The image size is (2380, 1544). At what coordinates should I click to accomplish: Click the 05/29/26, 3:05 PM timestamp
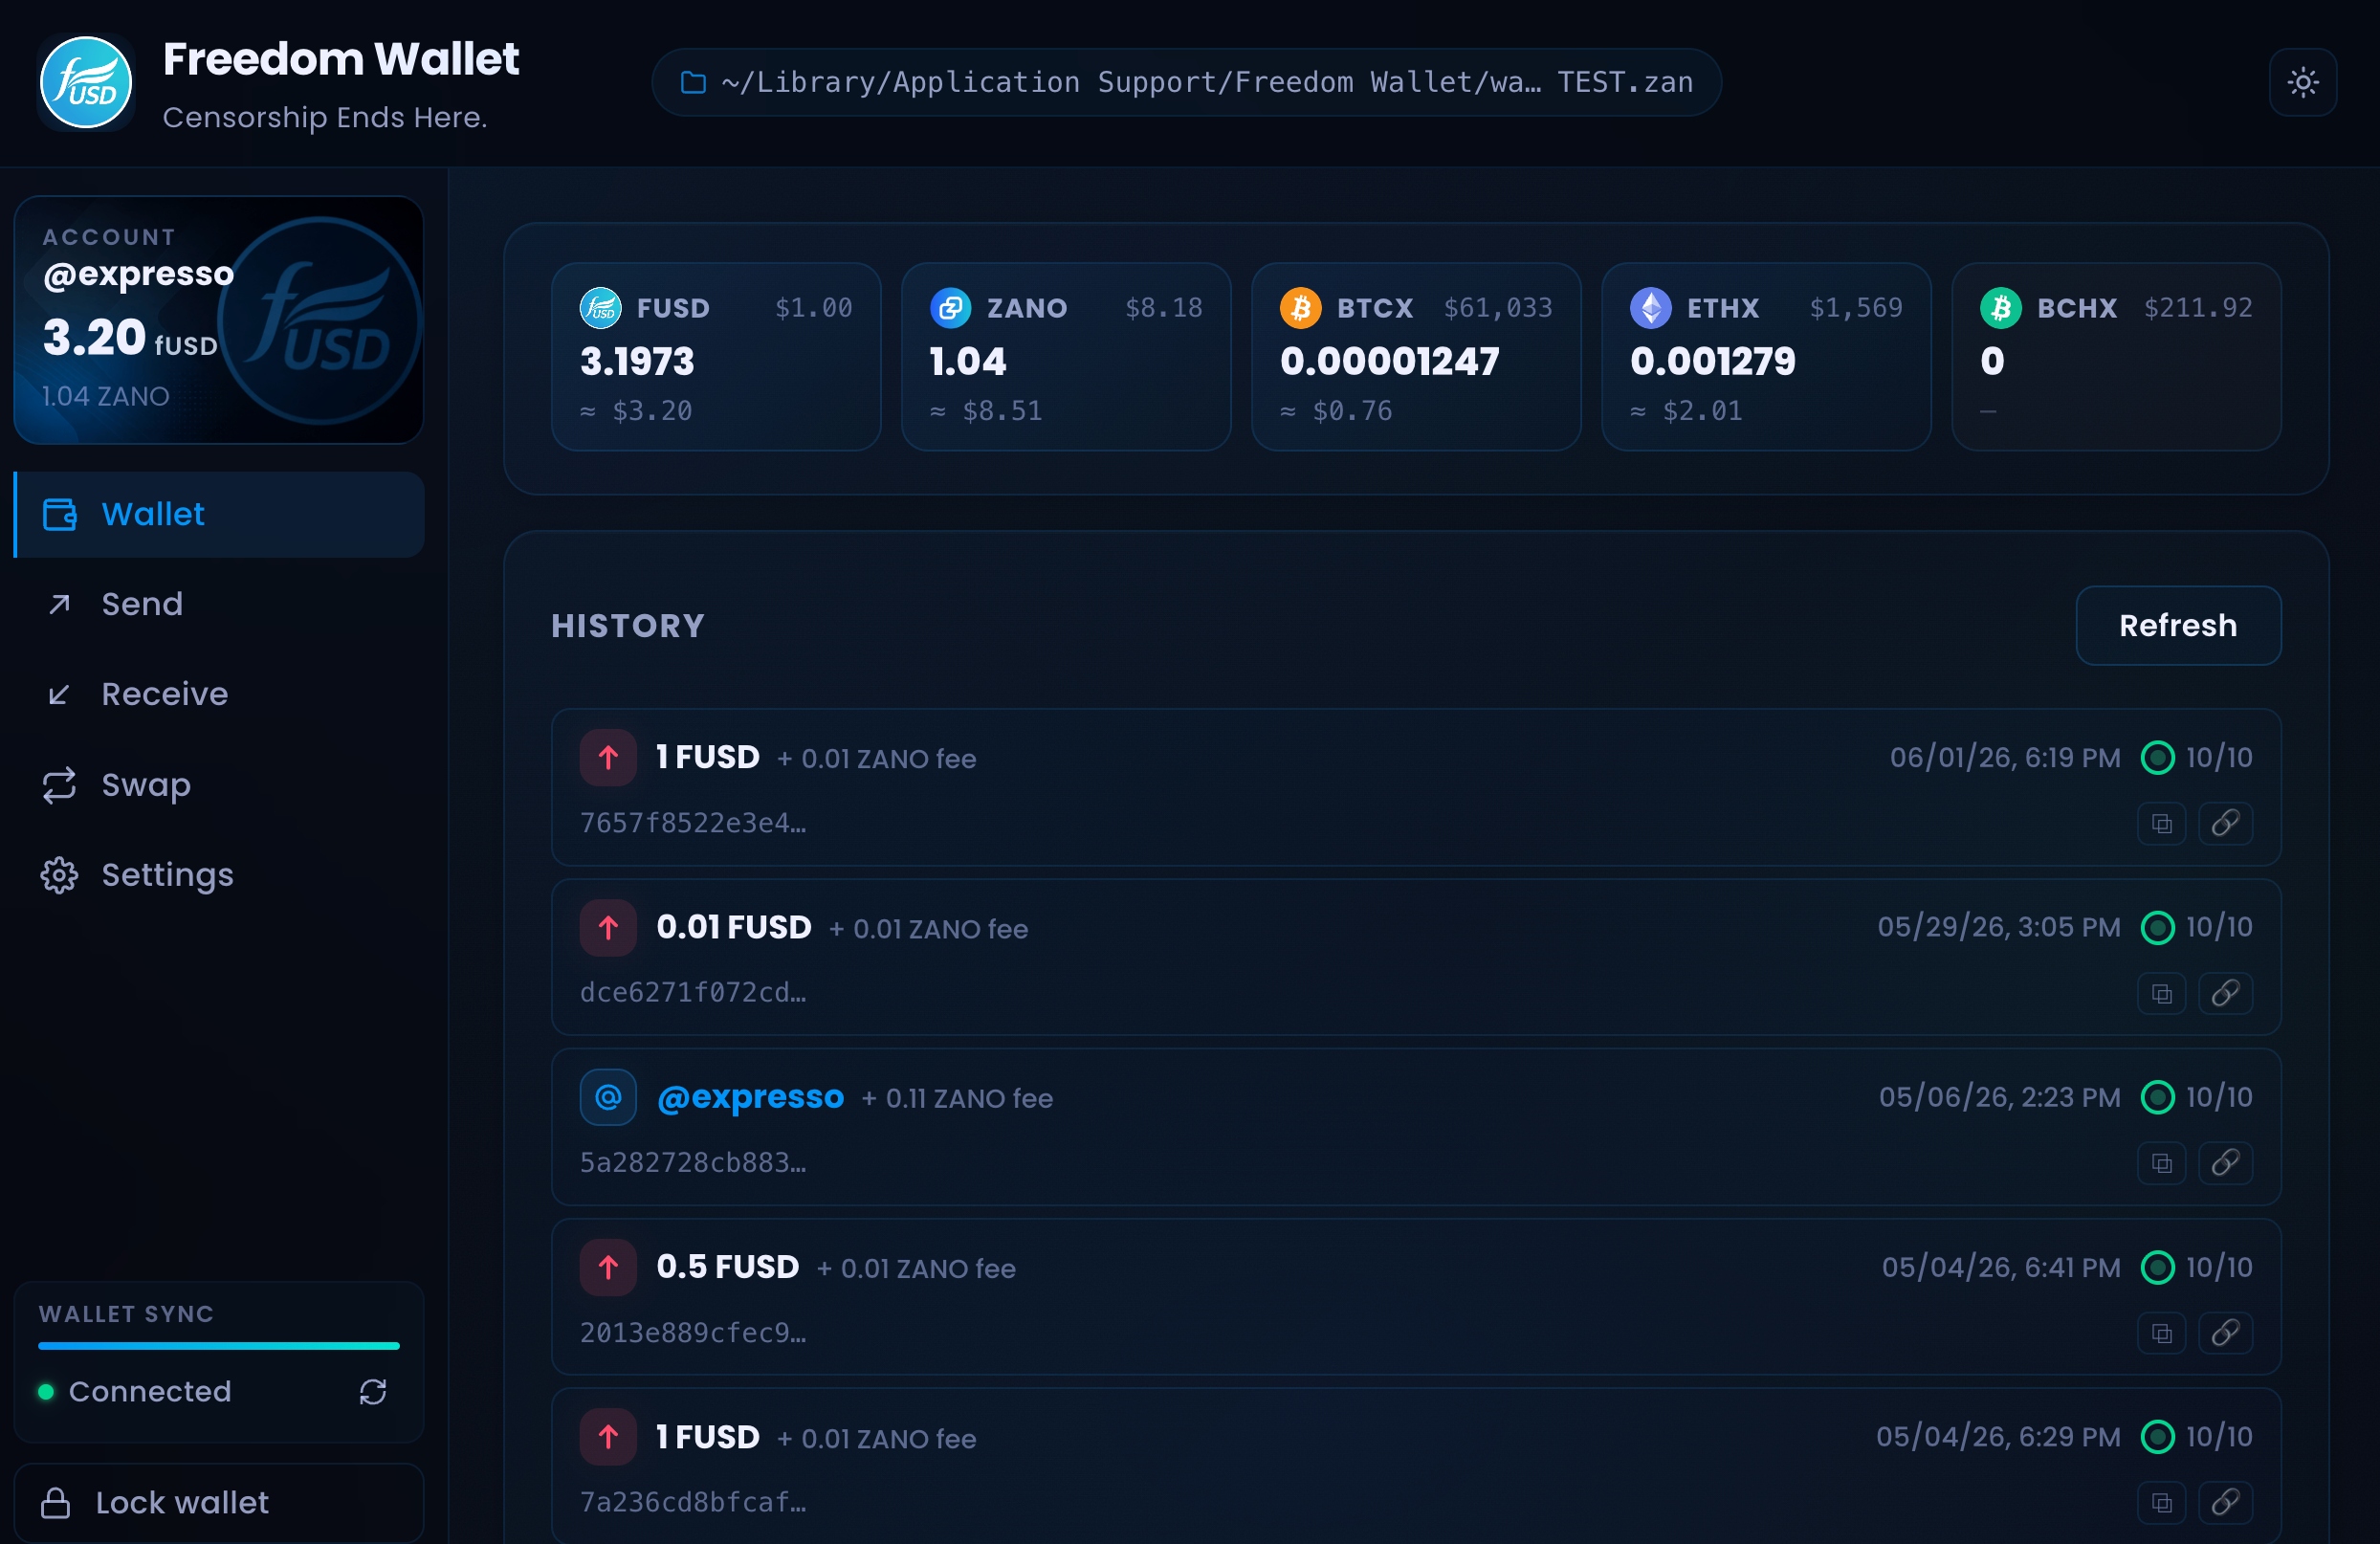1999,927
